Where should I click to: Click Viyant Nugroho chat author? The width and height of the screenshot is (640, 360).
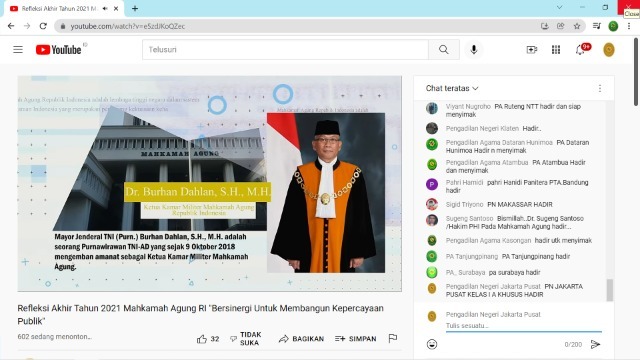(468, 107)
